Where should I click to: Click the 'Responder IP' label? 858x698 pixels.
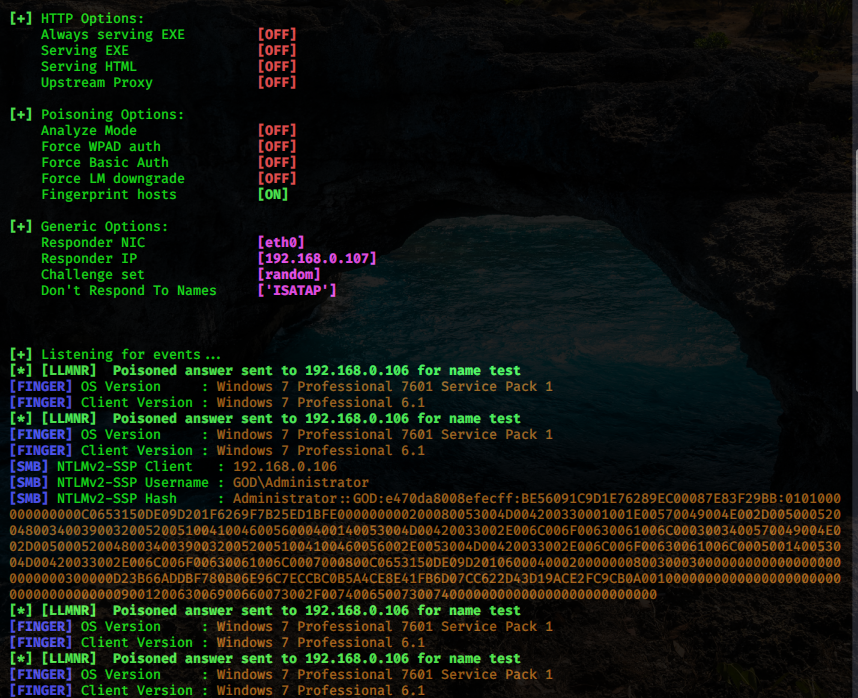(x=89, y=258)
